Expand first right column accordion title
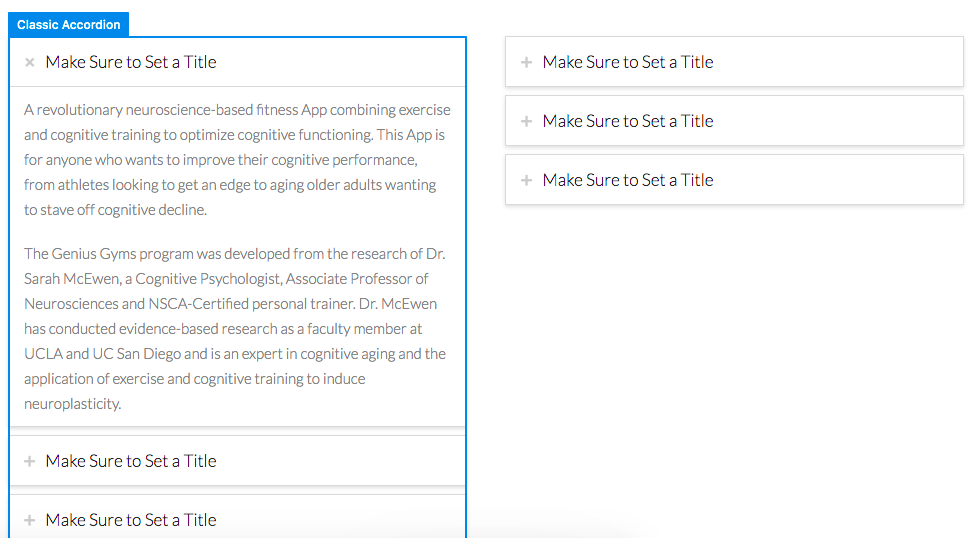 coord(734,62)
